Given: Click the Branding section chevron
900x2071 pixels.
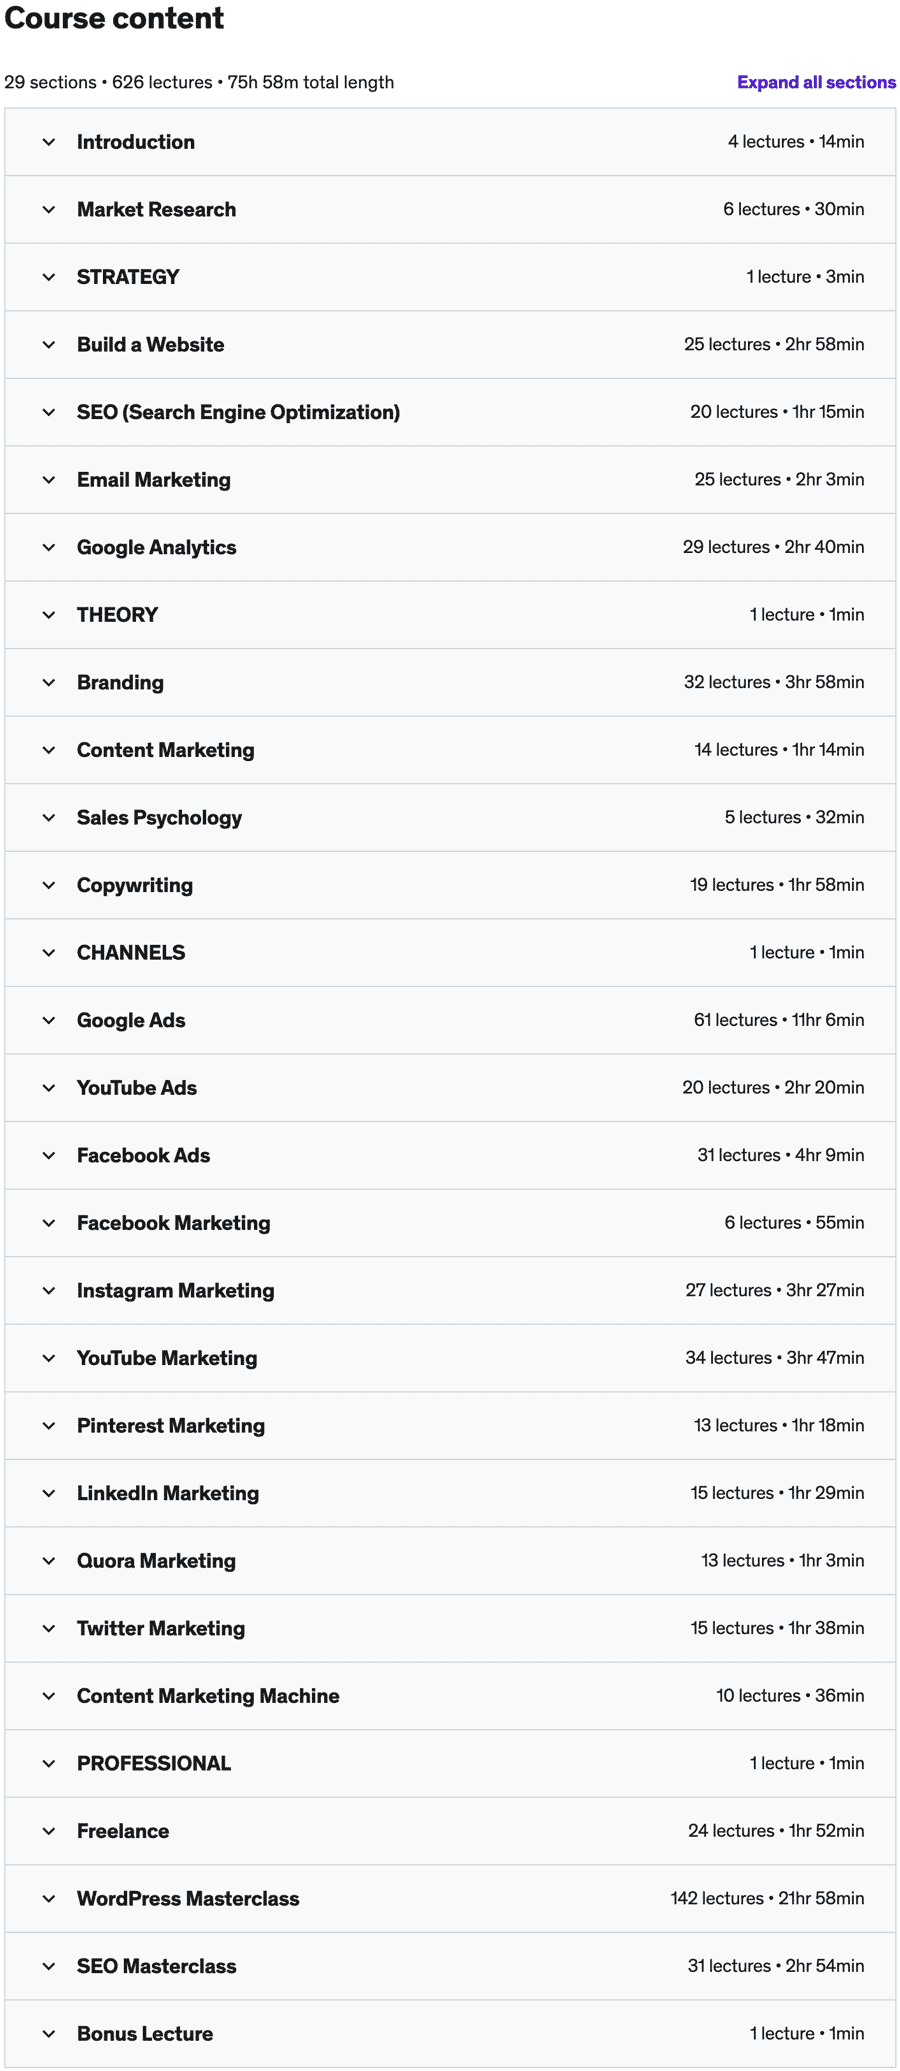Looking at the screenshot, I should click(x=49, y=683).
